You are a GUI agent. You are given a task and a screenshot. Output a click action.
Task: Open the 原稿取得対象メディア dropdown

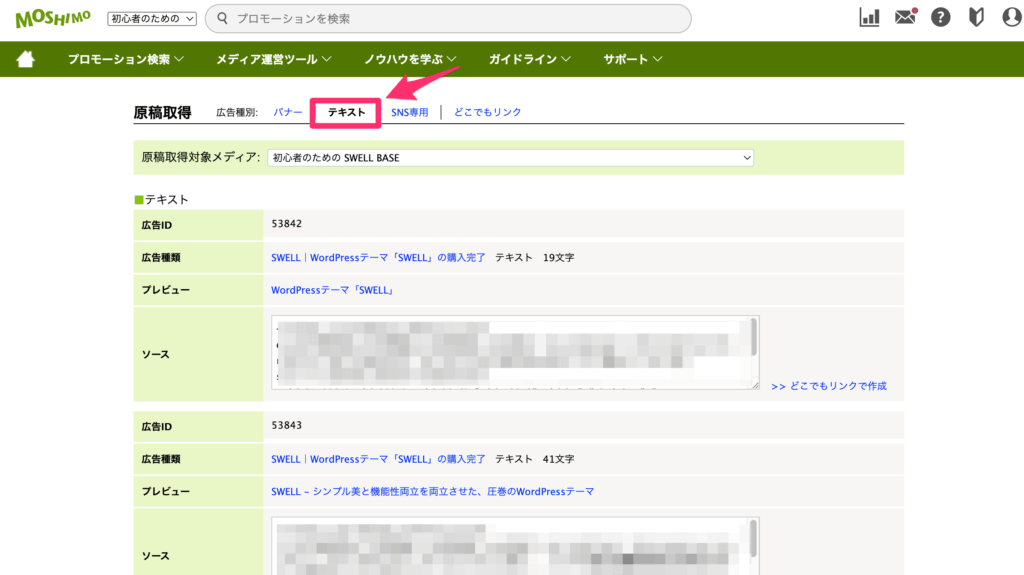click(x=510, y=158)
